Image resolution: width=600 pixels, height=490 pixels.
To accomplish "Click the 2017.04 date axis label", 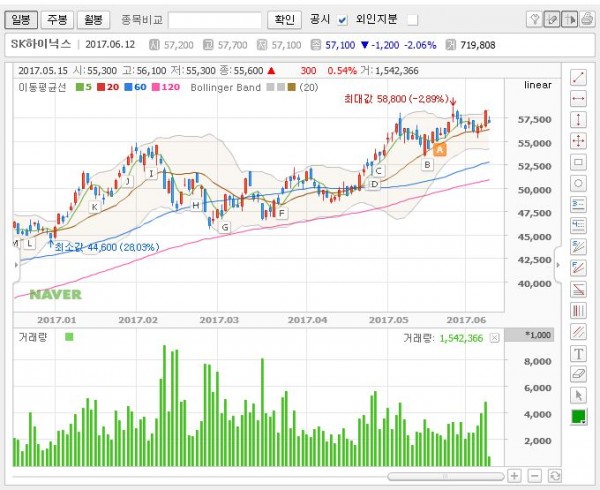I will [x=308, y=320].
